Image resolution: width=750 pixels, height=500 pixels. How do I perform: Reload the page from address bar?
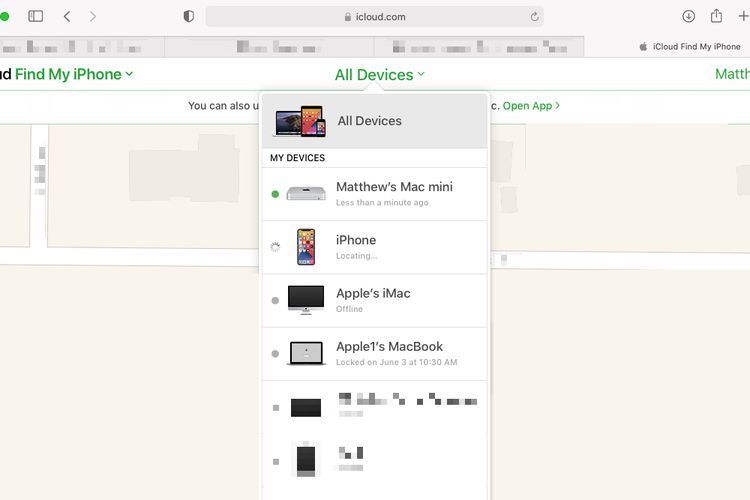click(x=535, y=16)
